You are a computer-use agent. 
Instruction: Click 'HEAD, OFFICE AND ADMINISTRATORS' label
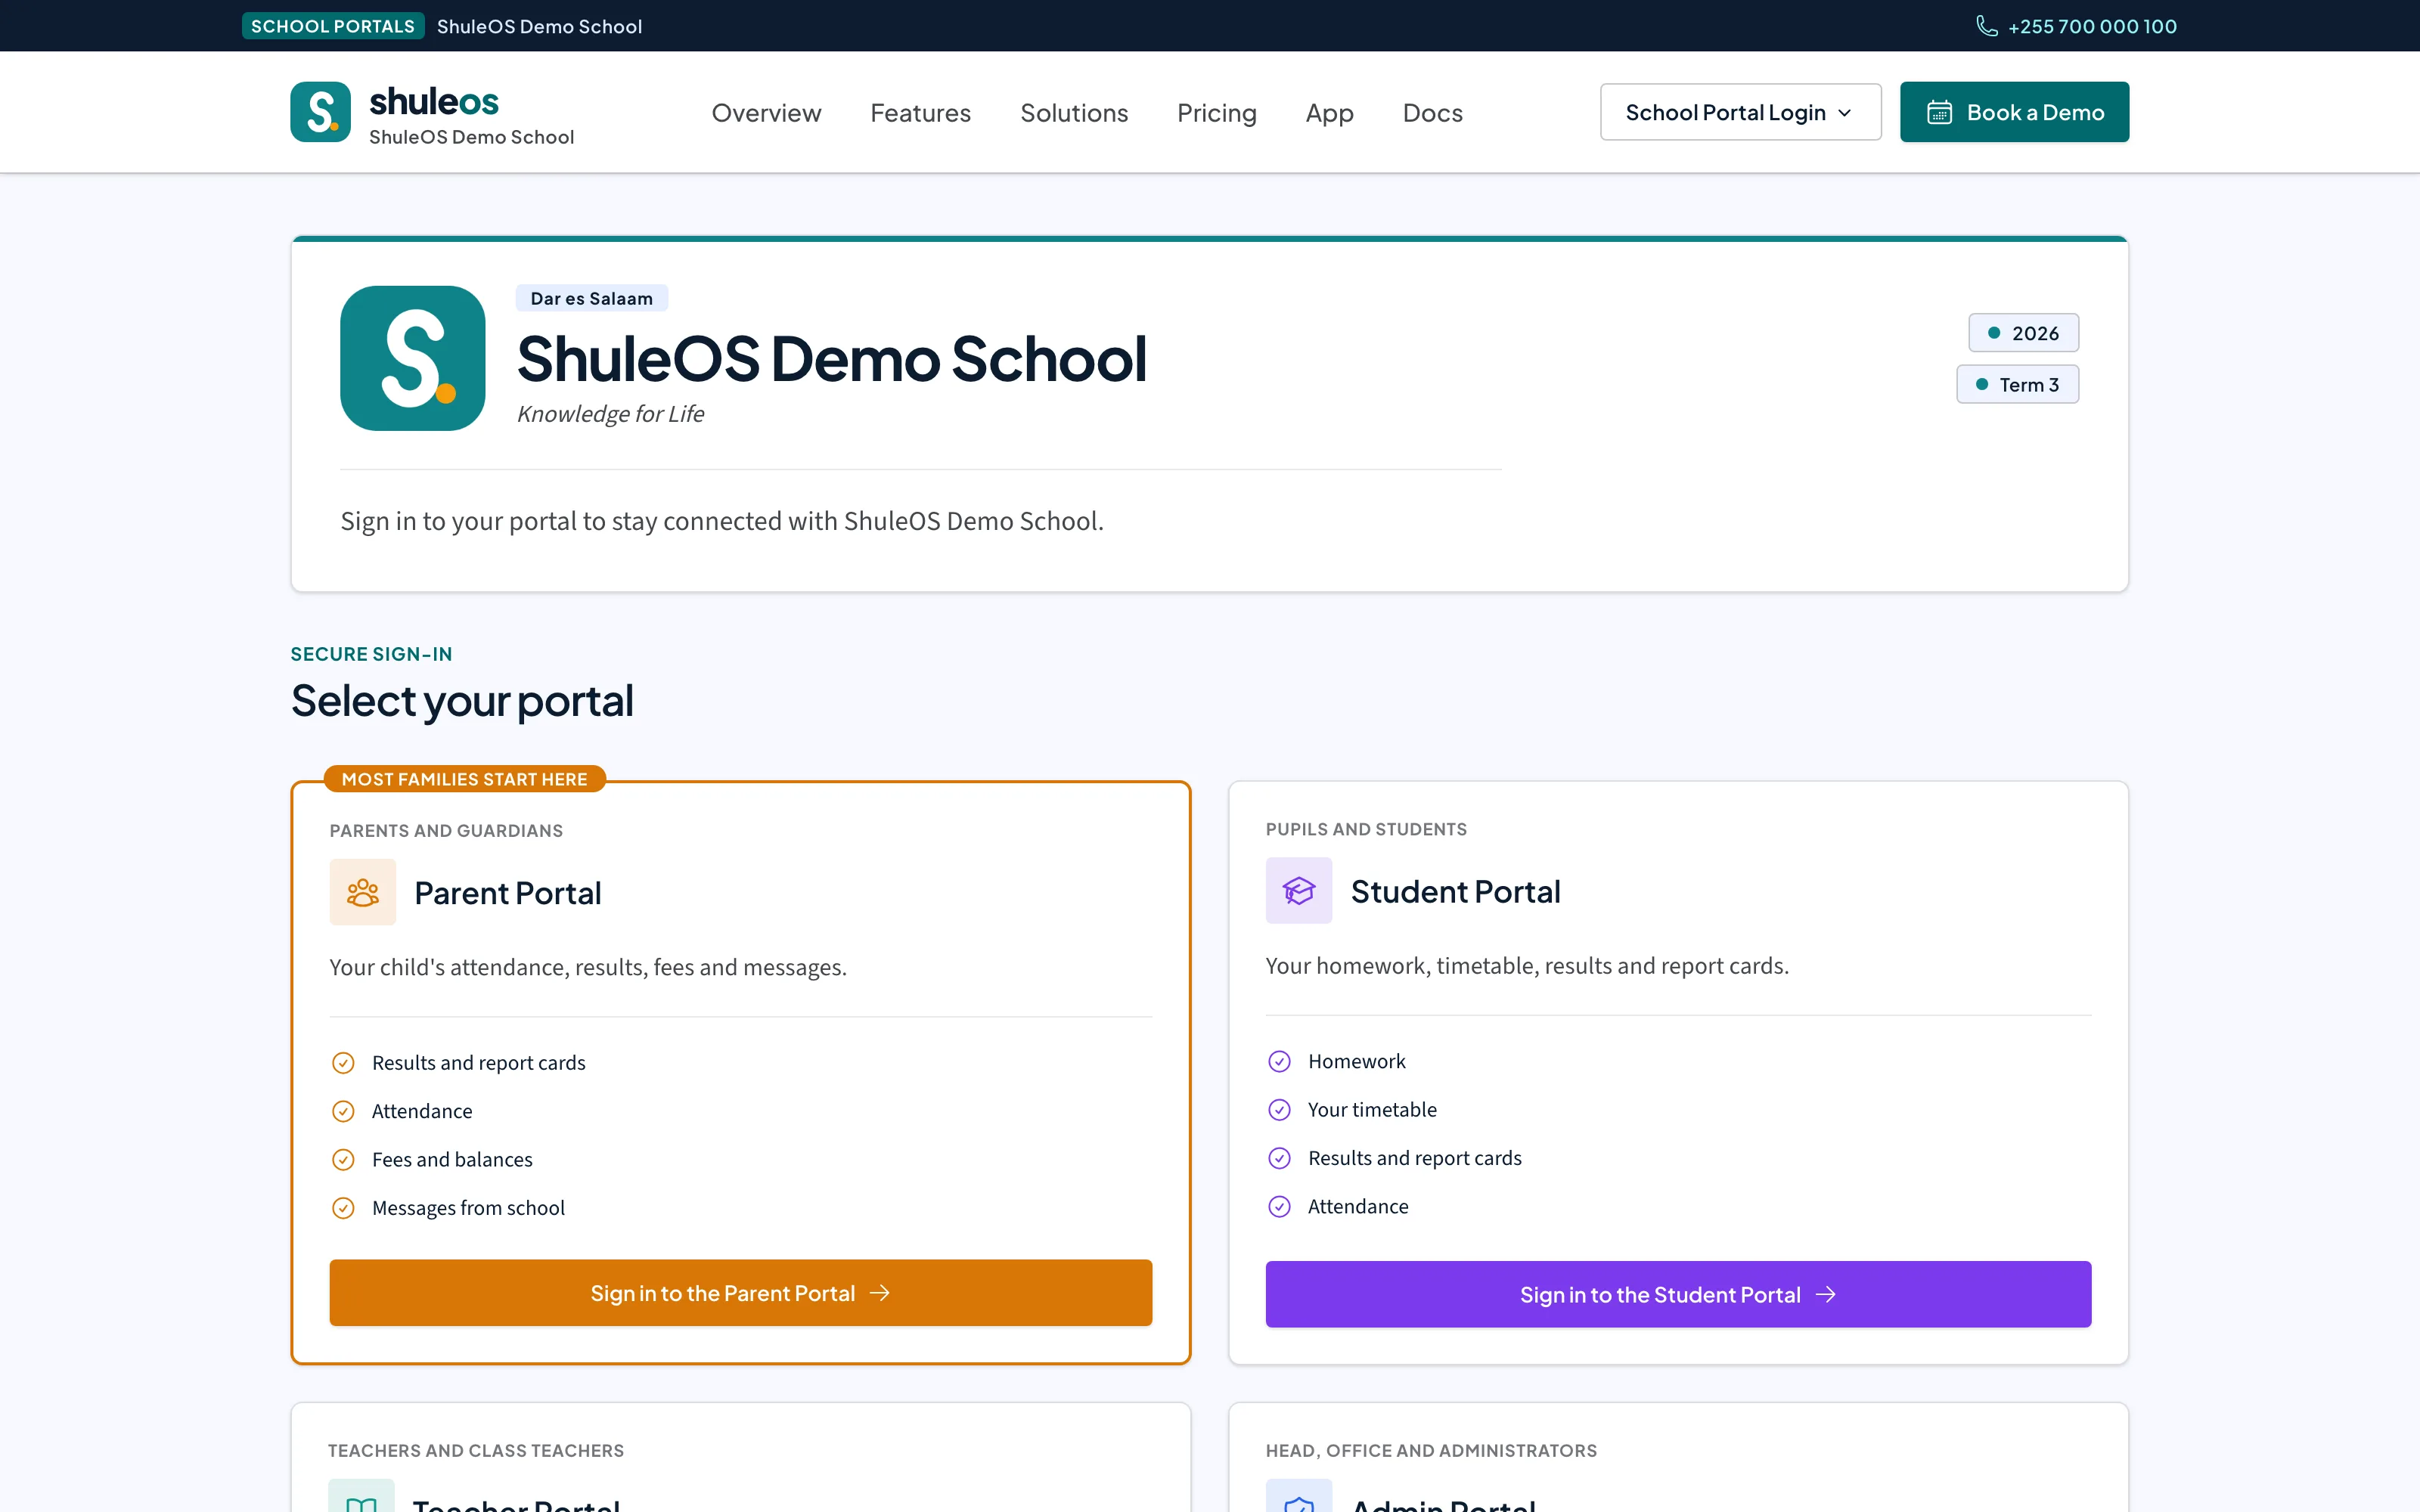1431,1450
